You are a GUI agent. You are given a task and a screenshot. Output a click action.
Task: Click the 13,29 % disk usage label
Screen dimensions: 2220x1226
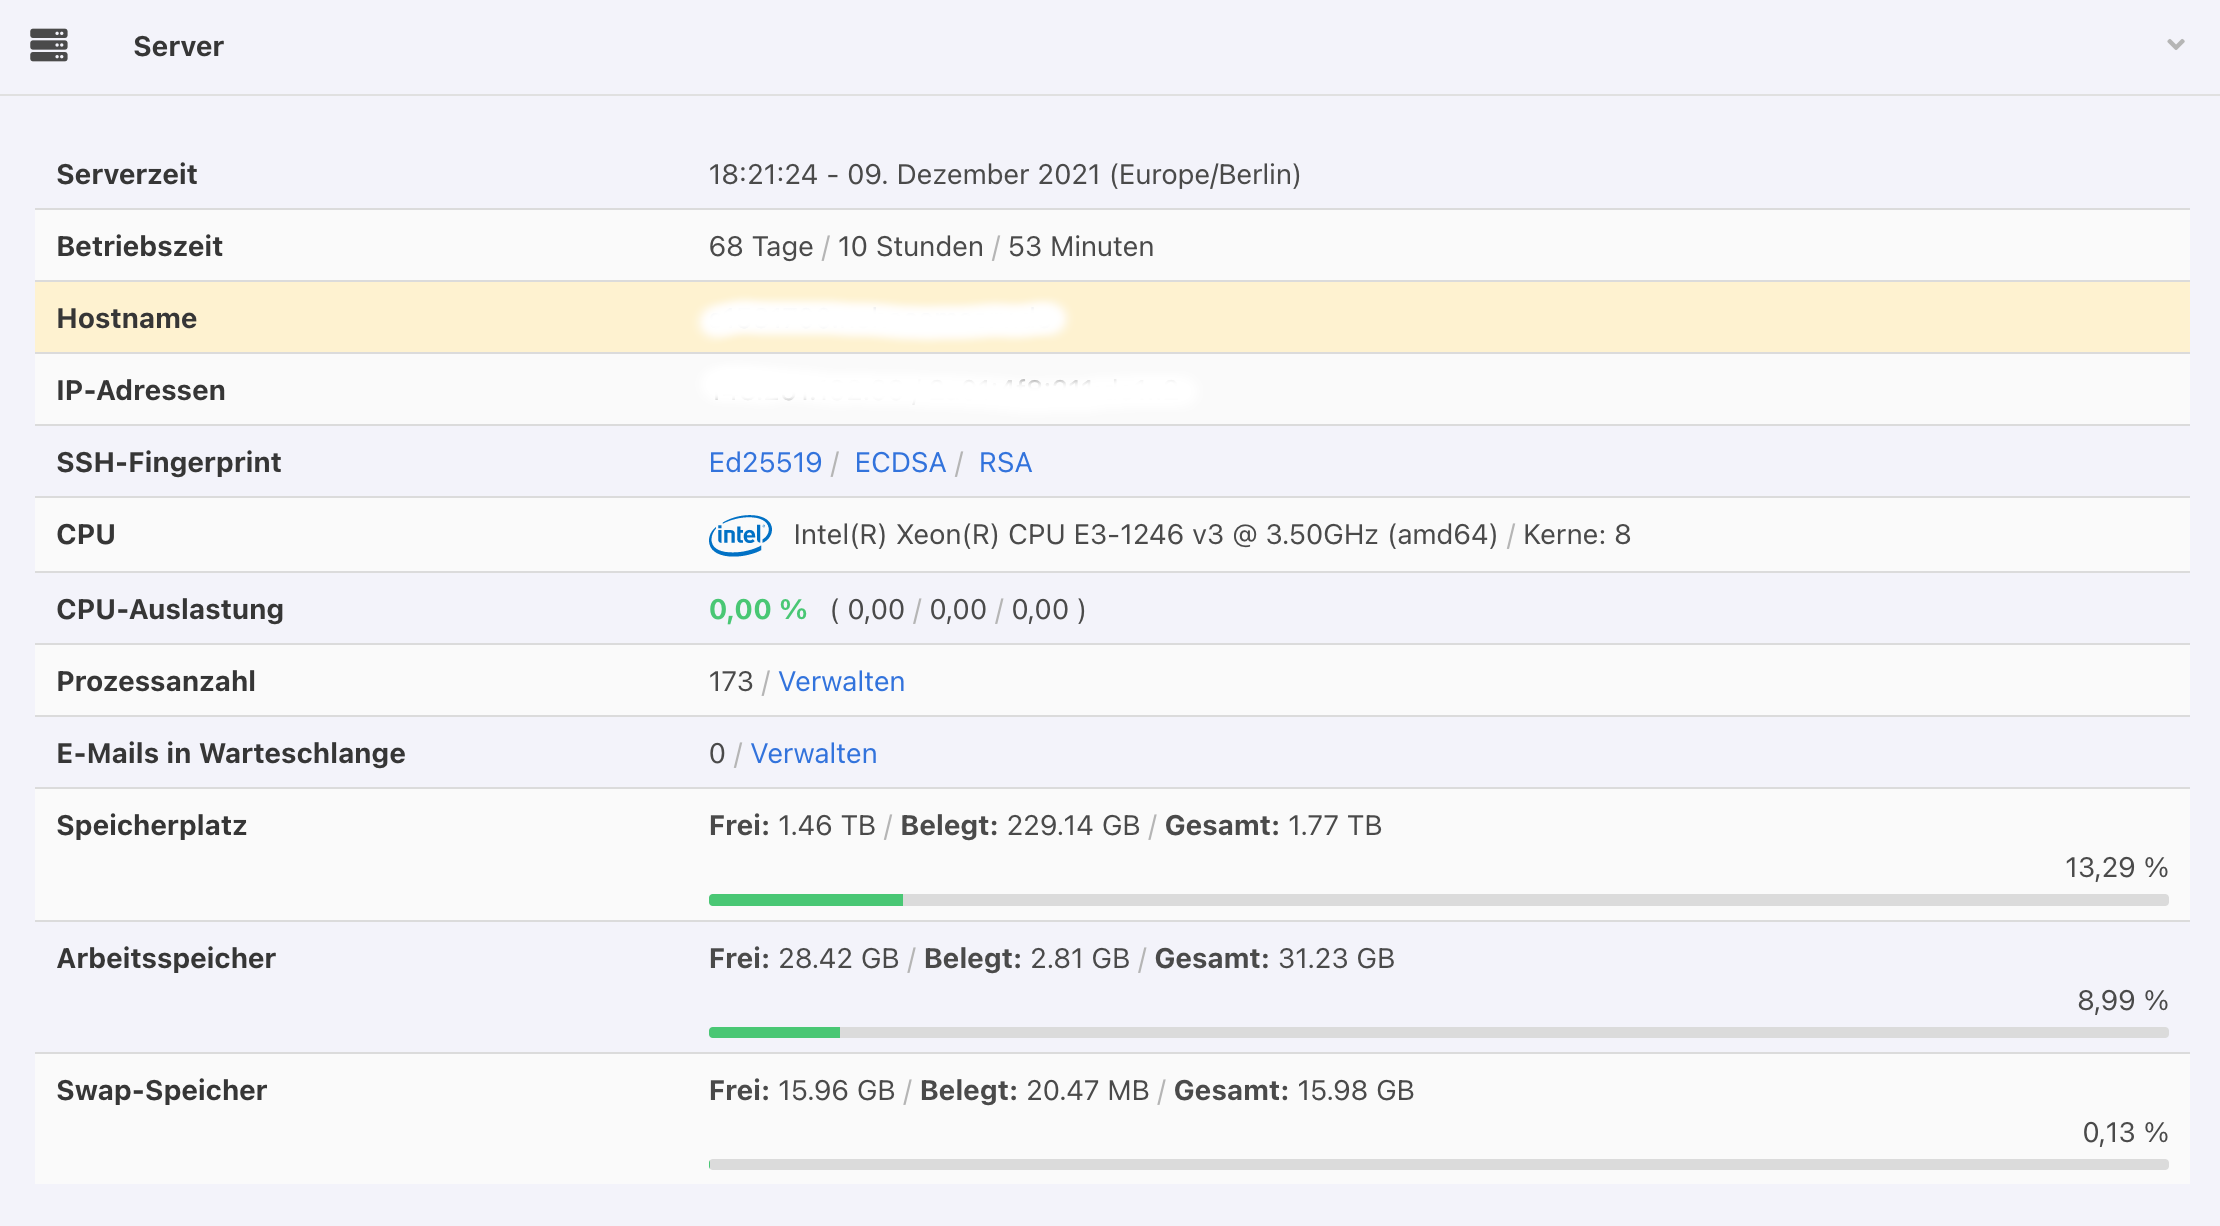(x=2116, y=867)
